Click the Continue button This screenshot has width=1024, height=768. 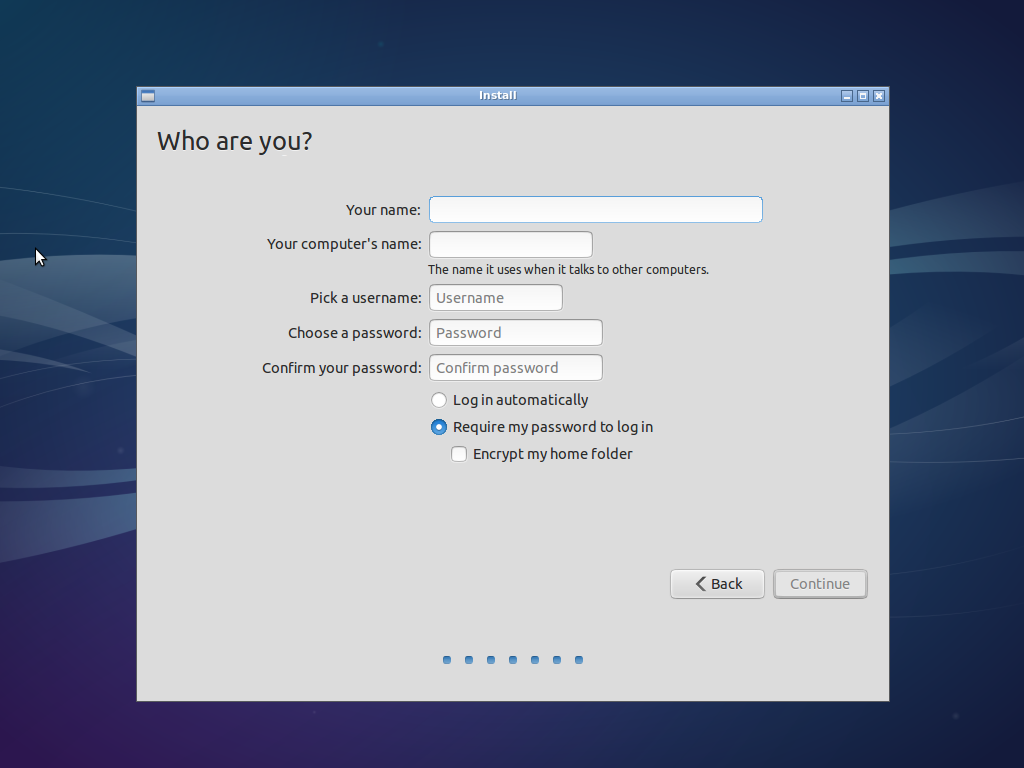[x=820, y=584]
